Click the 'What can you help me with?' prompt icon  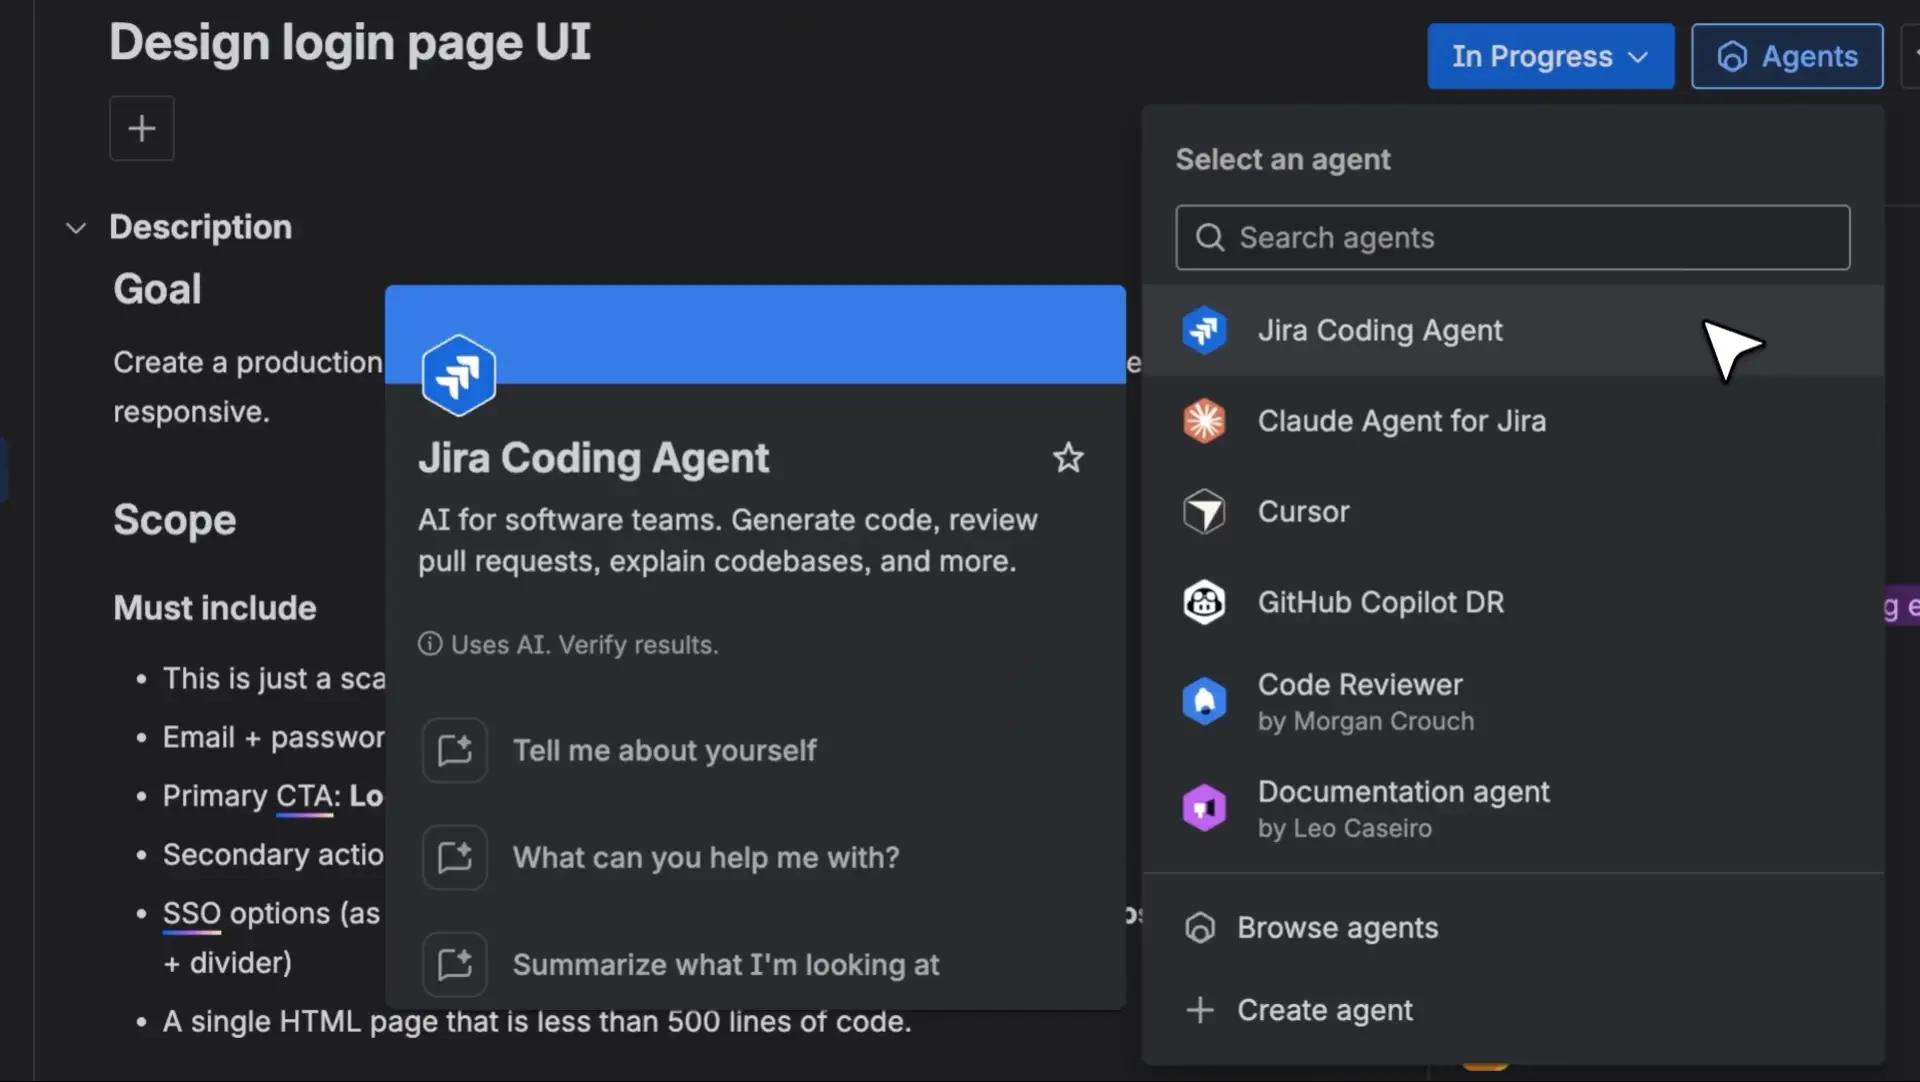[x=455, y=857]
